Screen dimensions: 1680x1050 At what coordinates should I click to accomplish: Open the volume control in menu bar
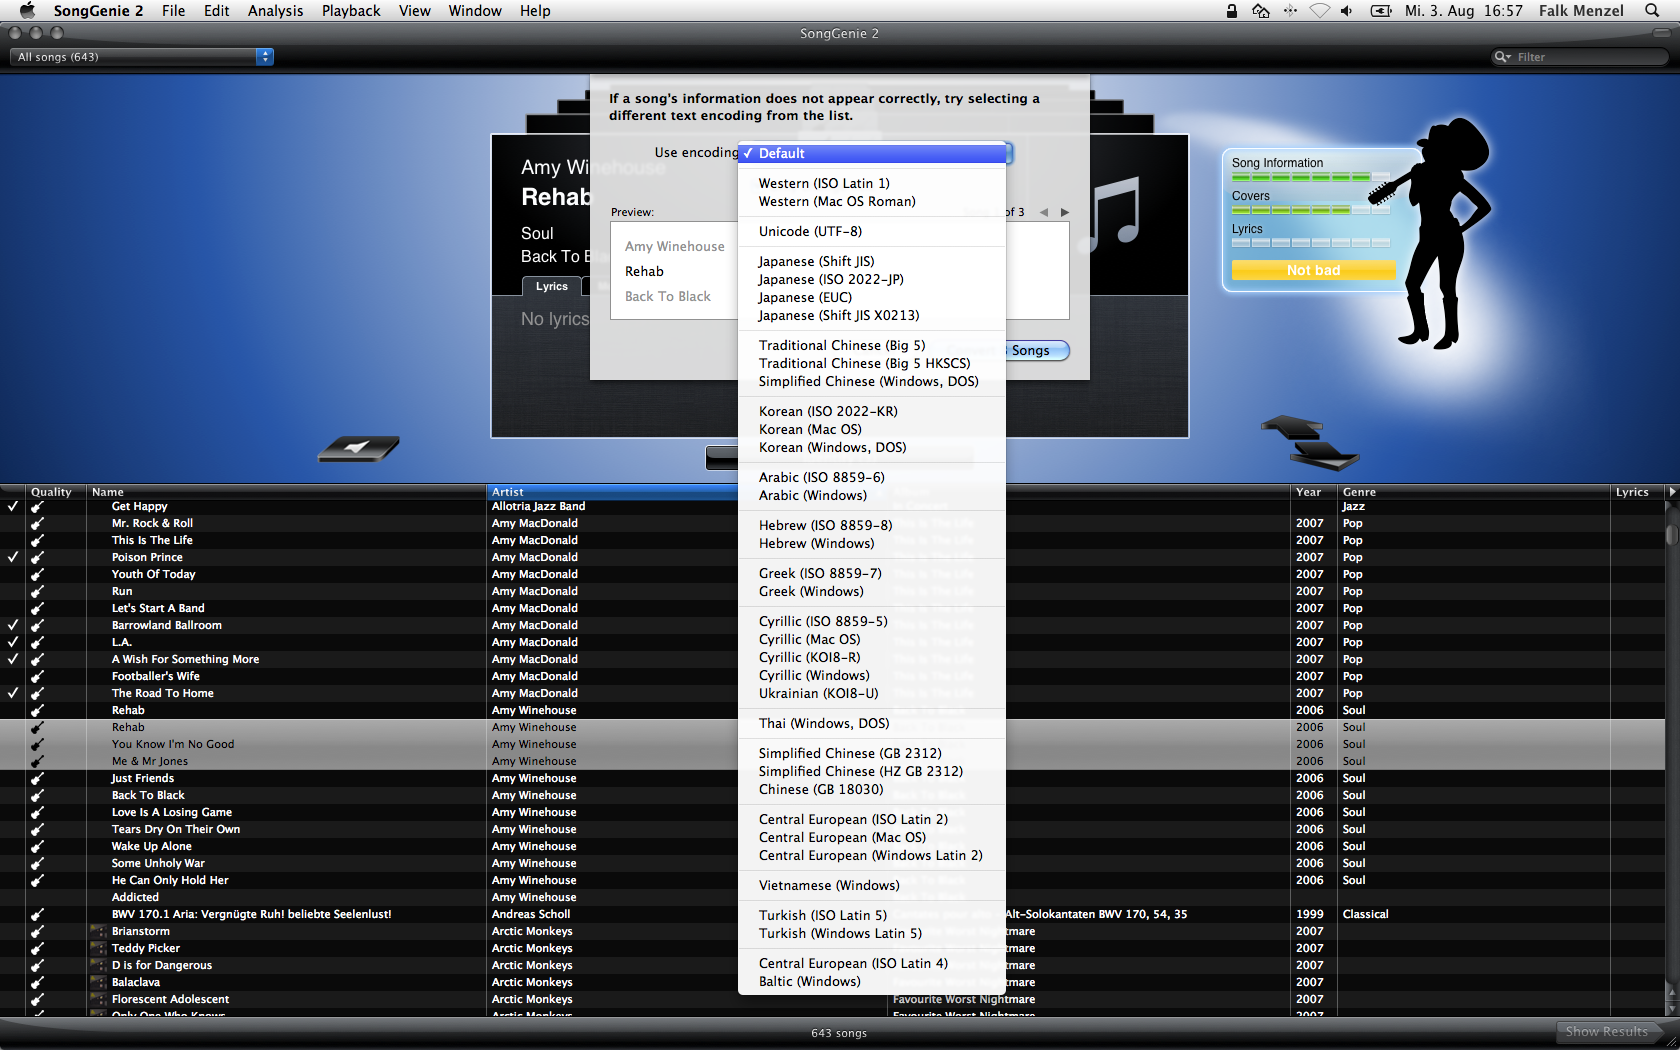click(1346, 11)
